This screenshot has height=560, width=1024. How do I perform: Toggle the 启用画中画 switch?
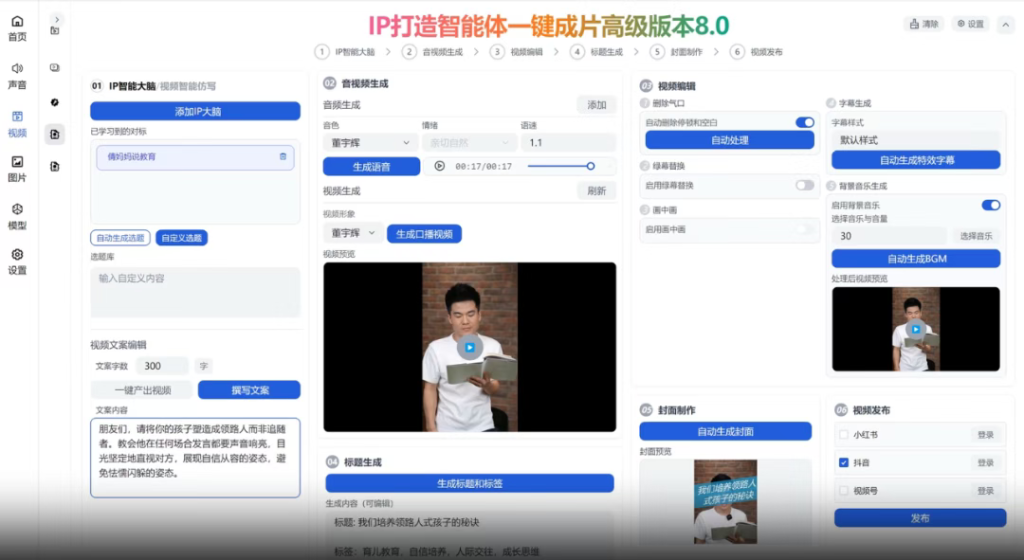[x=805, y=230]
